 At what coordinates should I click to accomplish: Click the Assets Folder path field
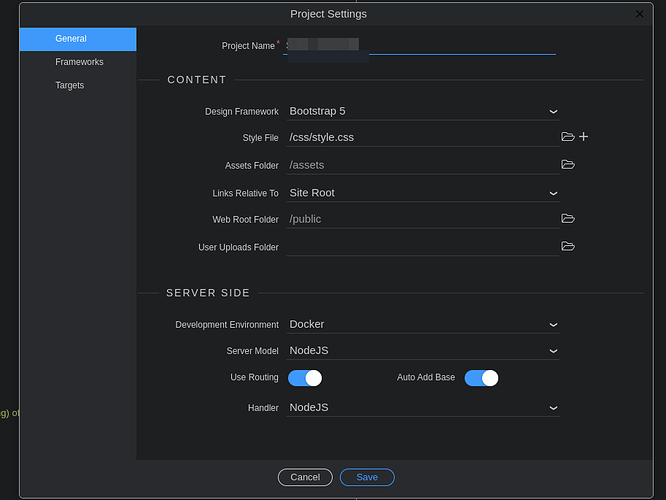click(x=423, y=165)
